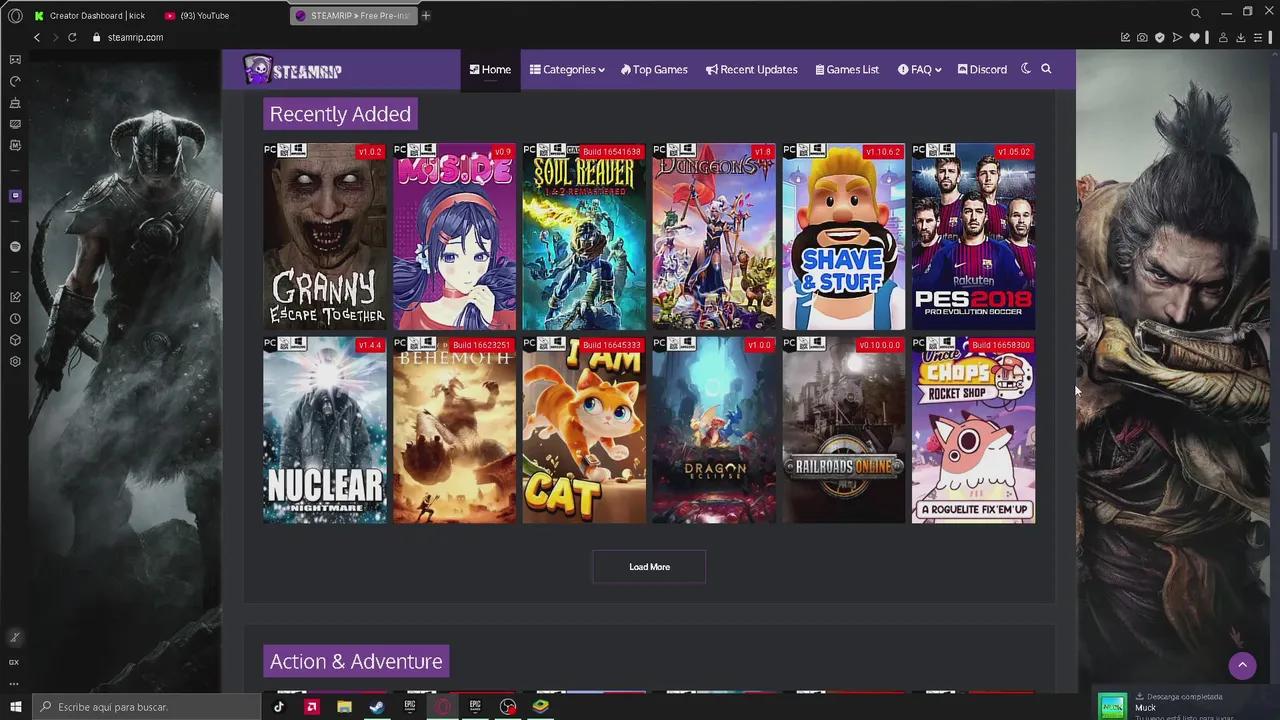Open the ad blocker shield icon
The image size is (1280, 720).
1159,37
